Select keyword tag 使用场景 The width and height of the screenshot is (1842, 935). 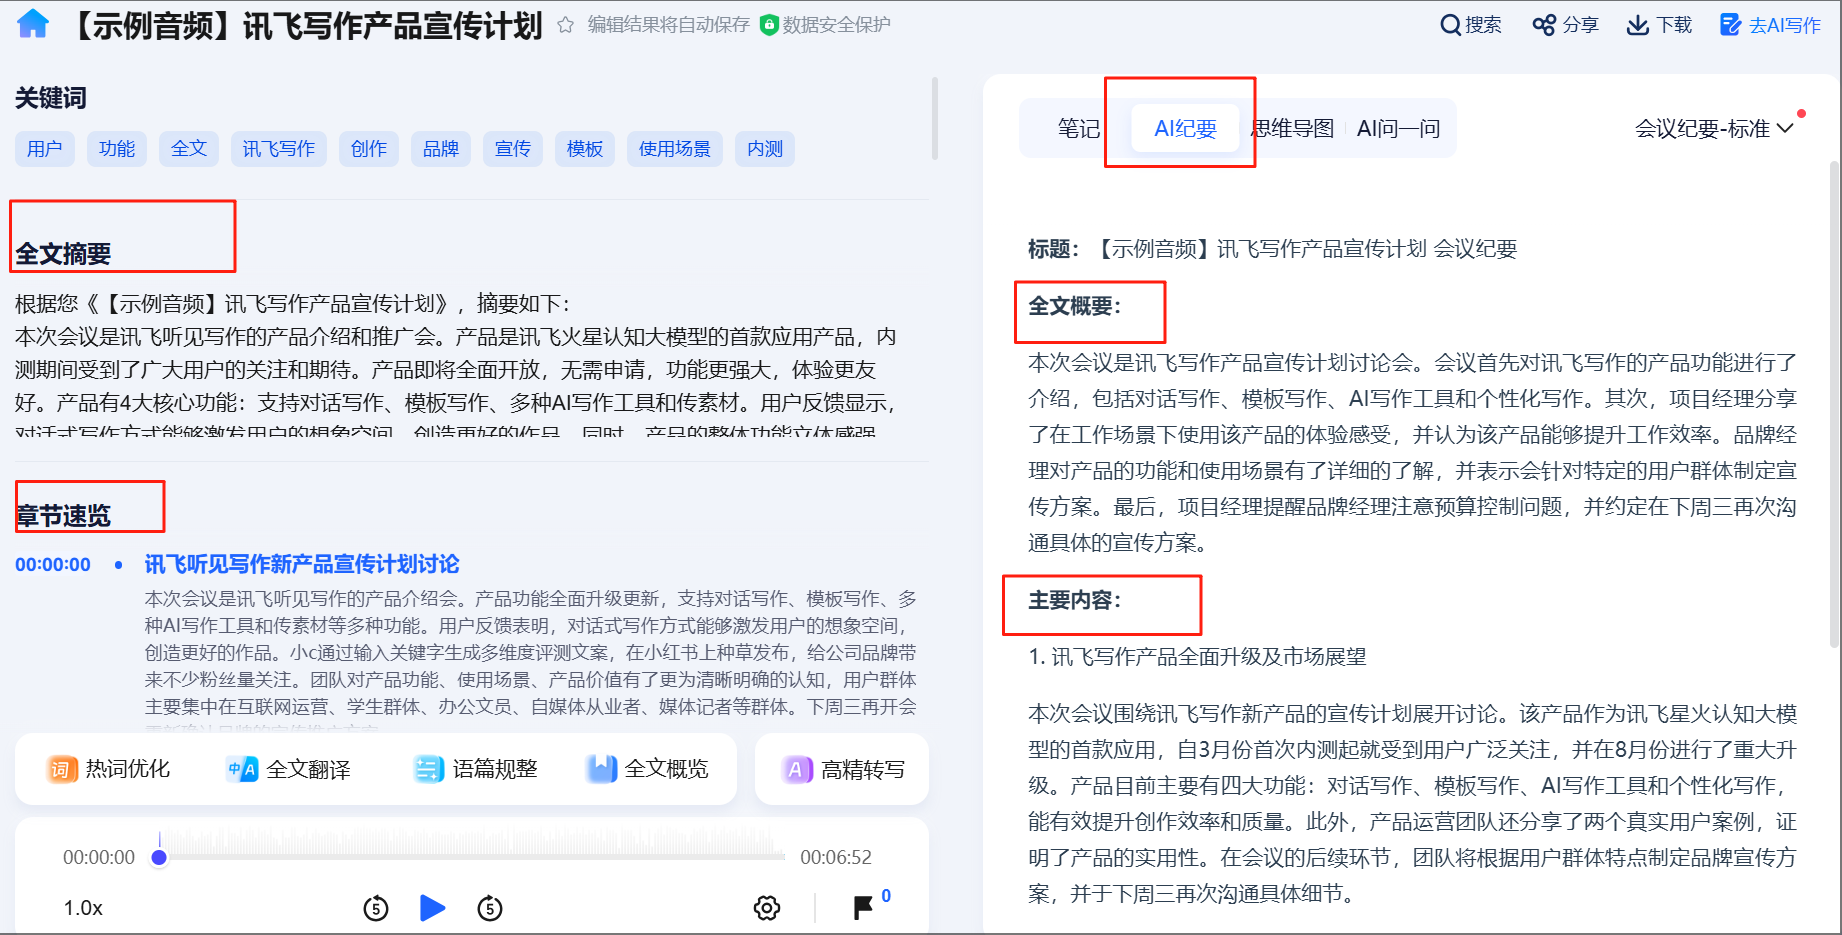pos(675,149)
